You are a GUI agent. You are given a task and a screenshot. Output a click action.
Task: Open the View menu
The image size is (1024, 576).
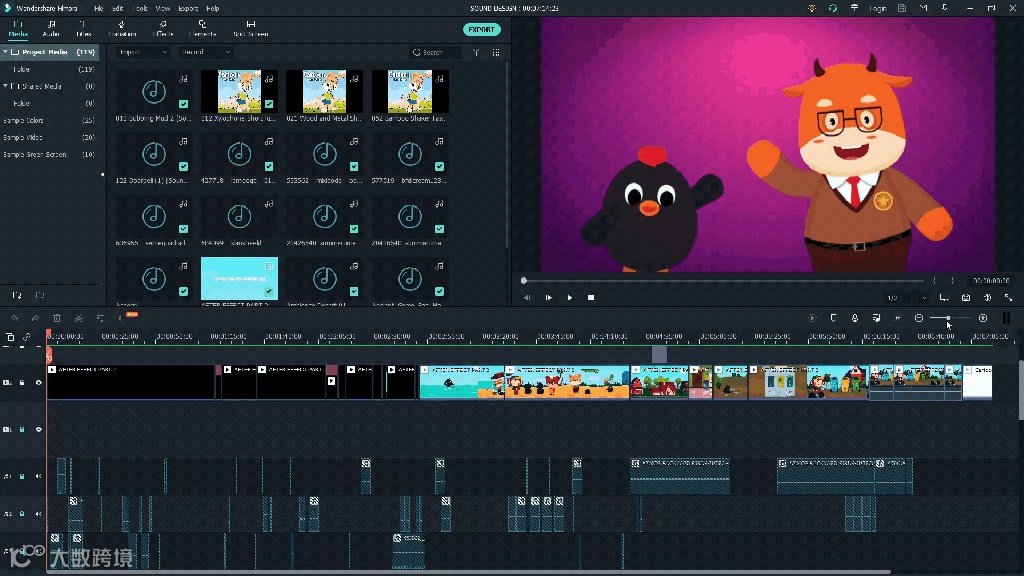tap(163, 8)
